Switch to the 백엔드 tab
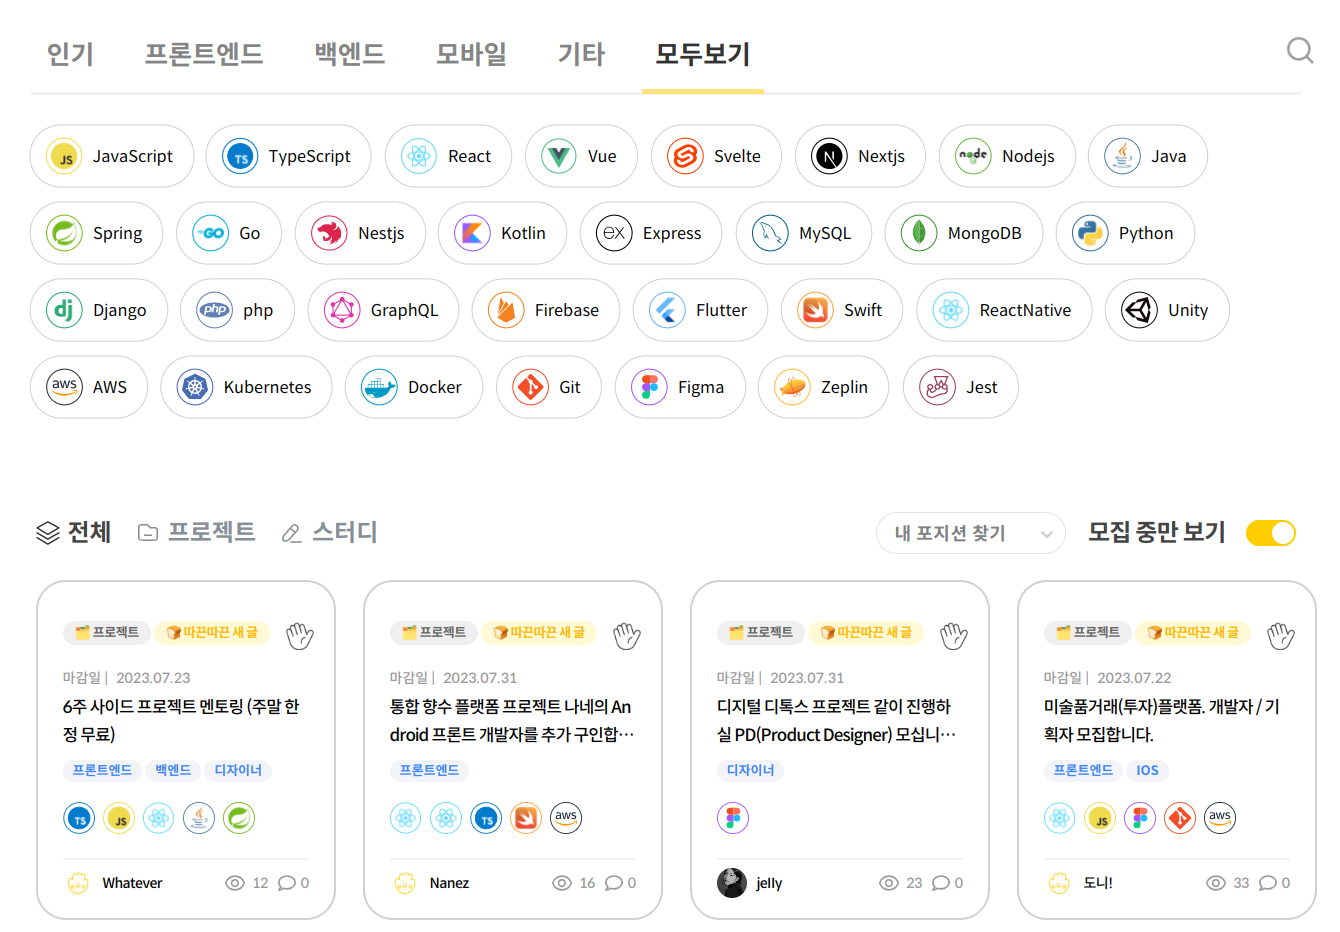1340x932 pixels. point(350,54)
